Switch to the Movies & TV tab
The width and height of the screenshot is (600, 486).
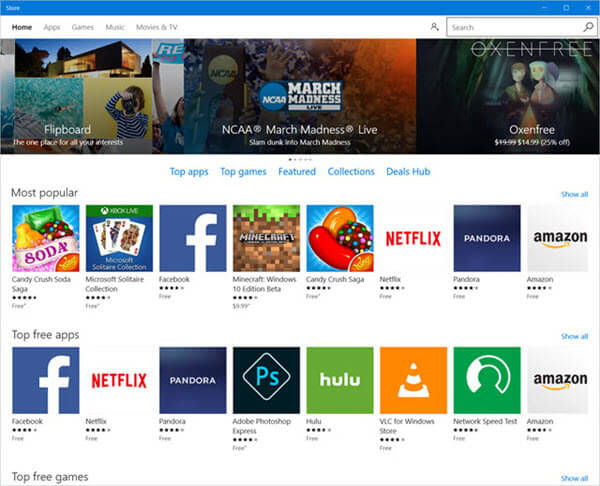(157, 27)
